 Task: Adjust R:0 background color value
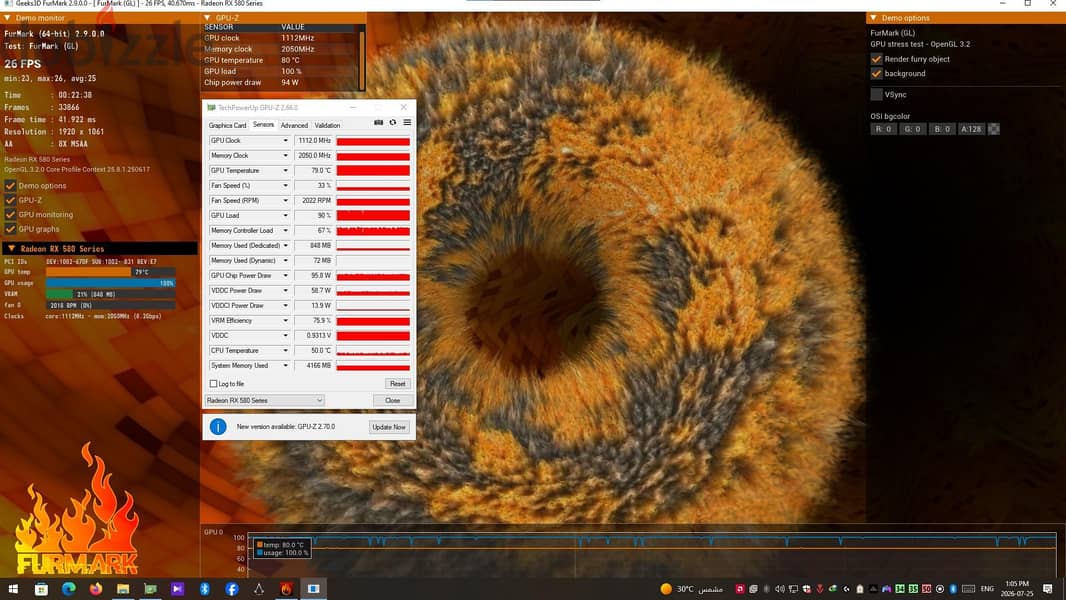883,129
